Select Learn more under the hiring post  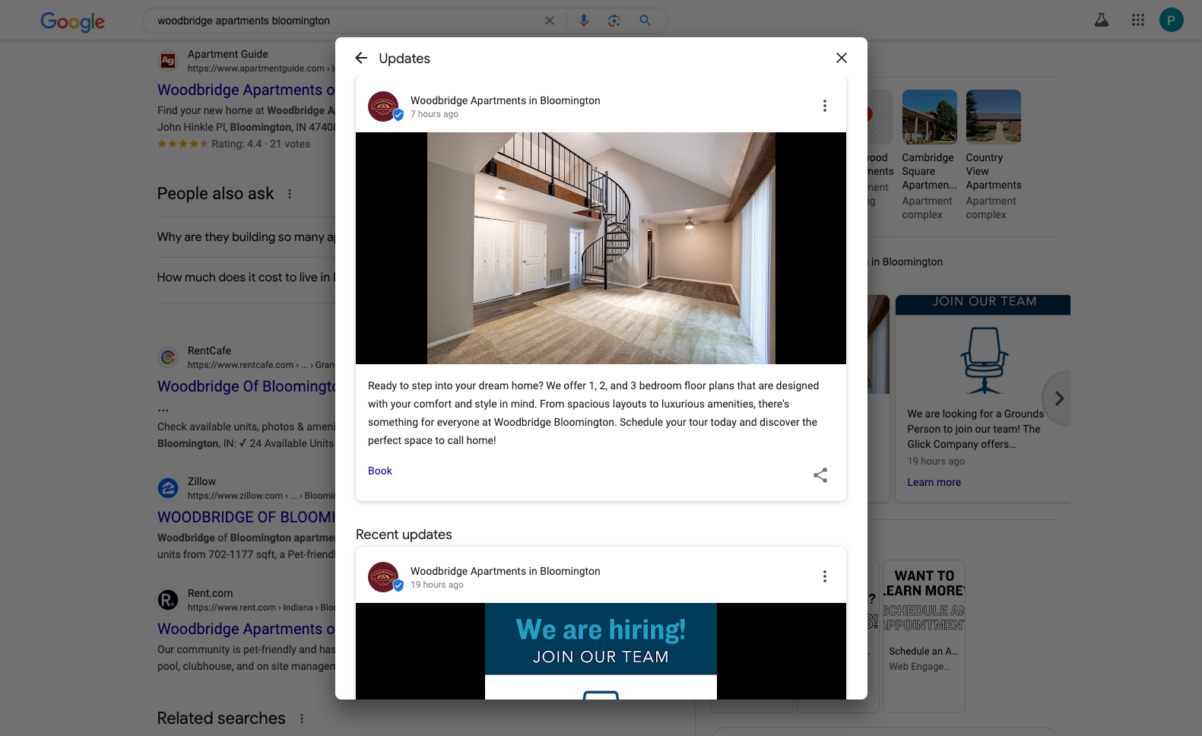click(x=933, y=481)
